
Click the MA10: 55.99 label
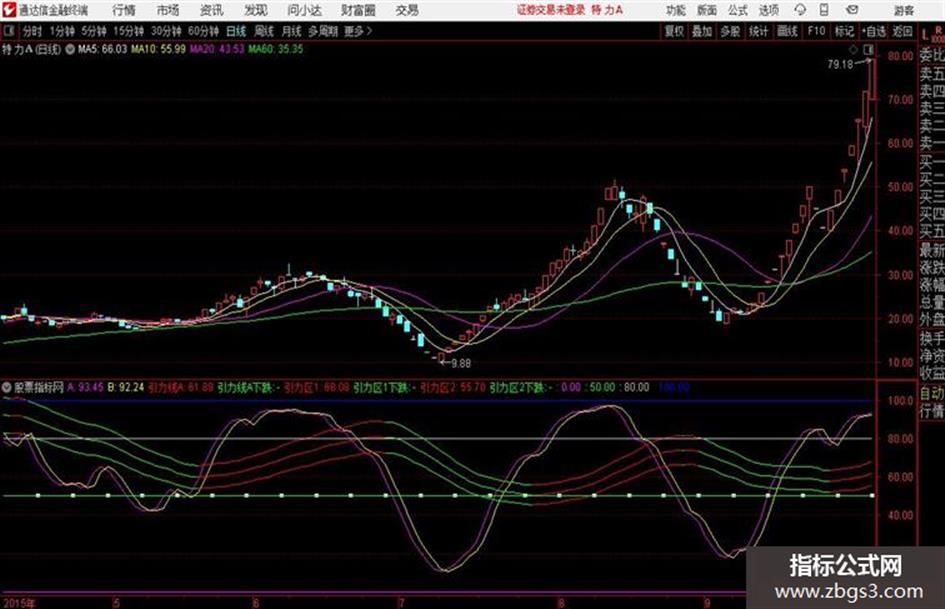159,49
